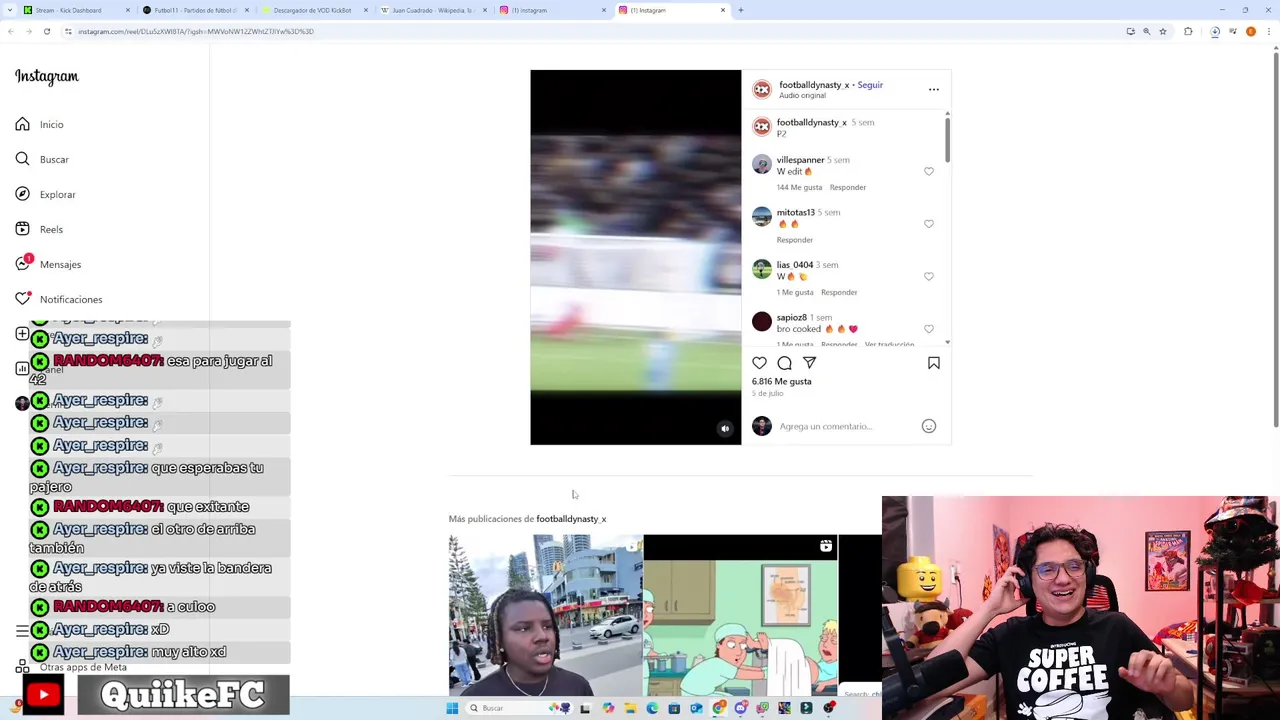Go back in browser history
The width and height of the screenshot is (1280, 720).
click(x=10, y=31)
